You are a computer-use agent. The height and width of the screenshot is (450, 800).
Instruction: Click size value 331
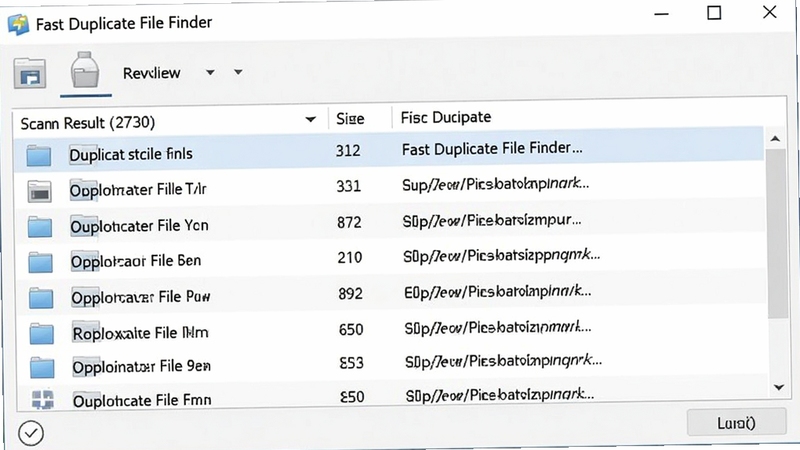[x=348, y=186]
